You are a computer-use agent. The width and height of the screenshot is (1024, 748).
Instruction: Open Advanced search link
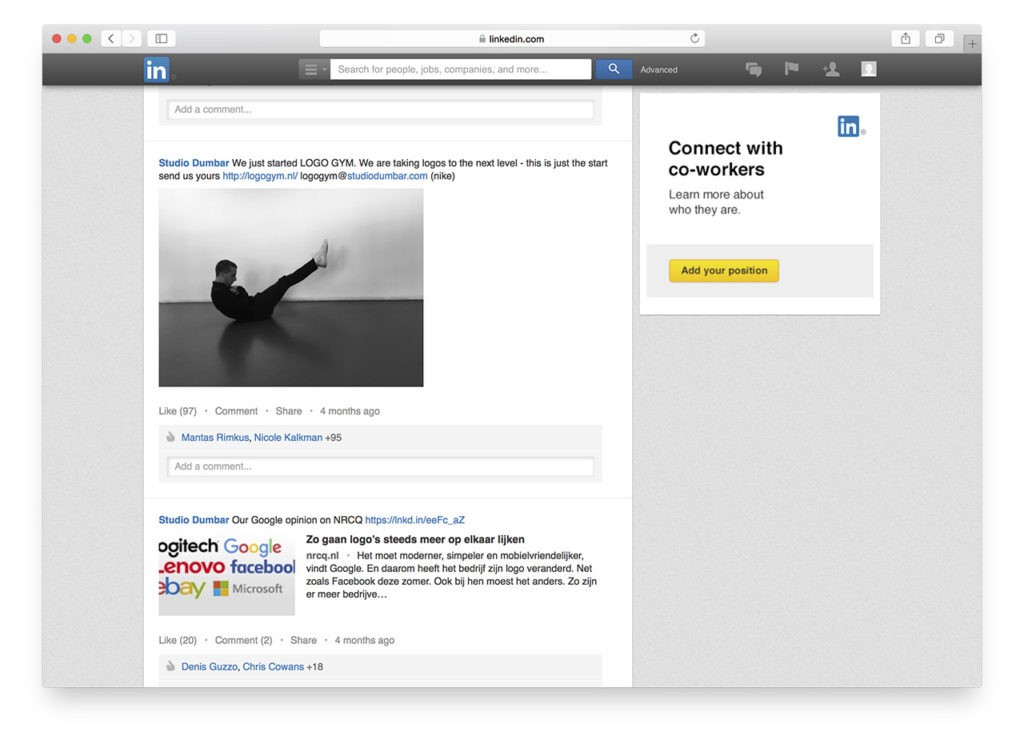coord(658,70)
